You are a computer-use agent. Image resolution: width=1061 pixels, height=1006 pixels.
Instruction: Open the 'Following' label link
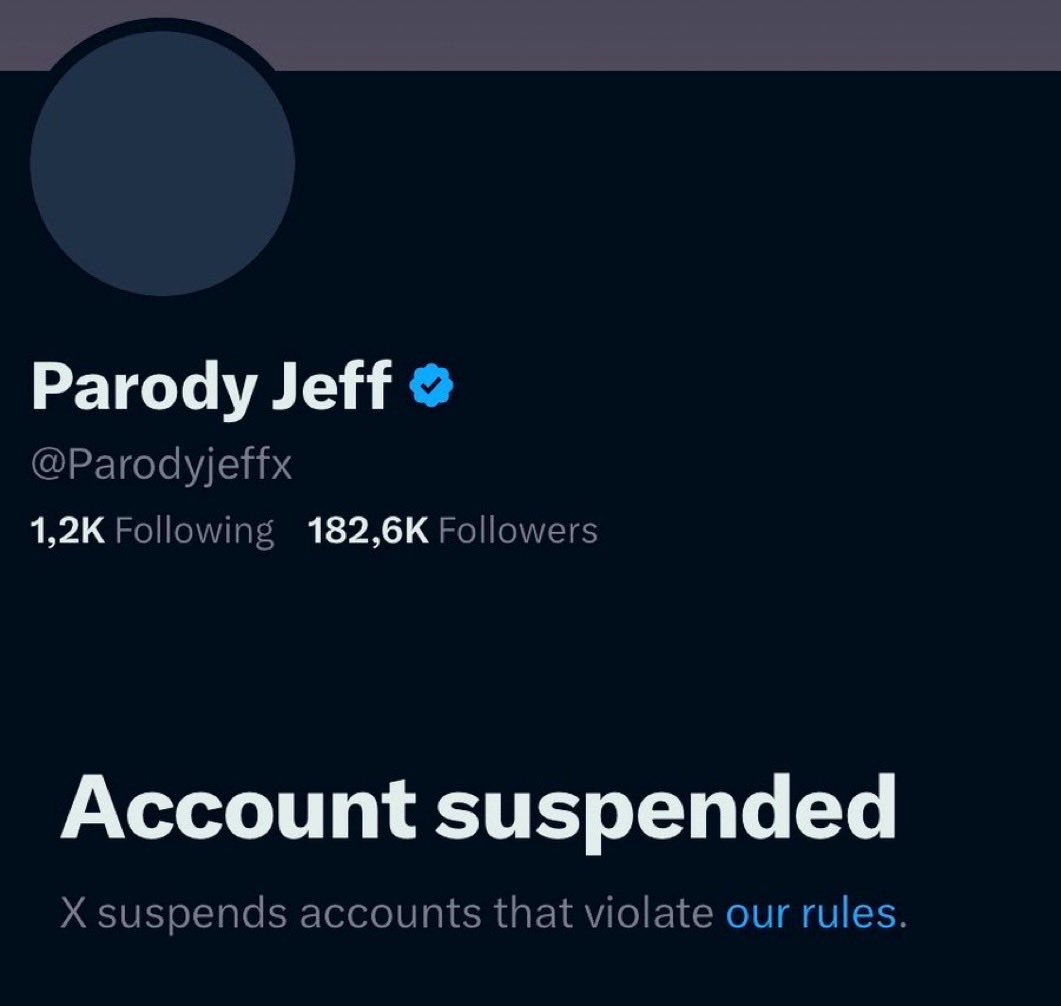(x=195, y=532)
